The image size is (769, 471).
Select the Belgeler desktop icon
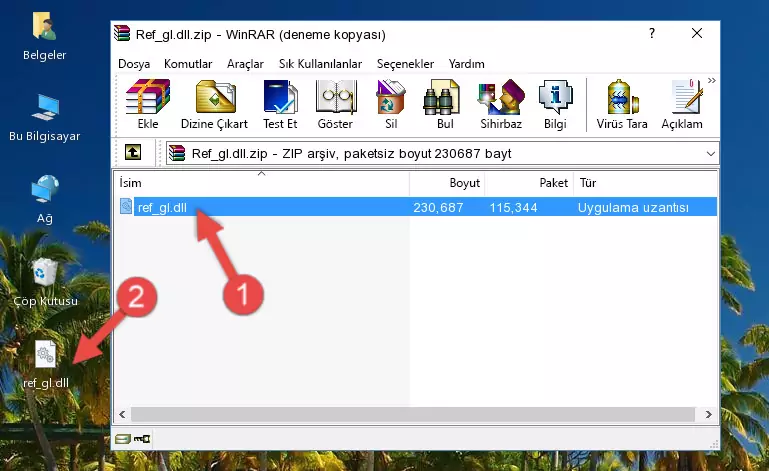pos(45,37)
